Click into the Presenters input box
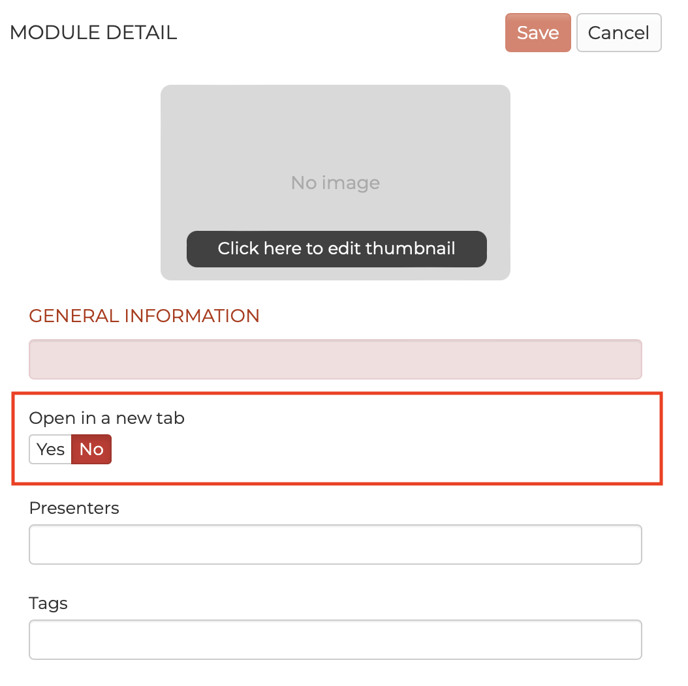The width and height of the screenshot is (688, 686). 335,545
